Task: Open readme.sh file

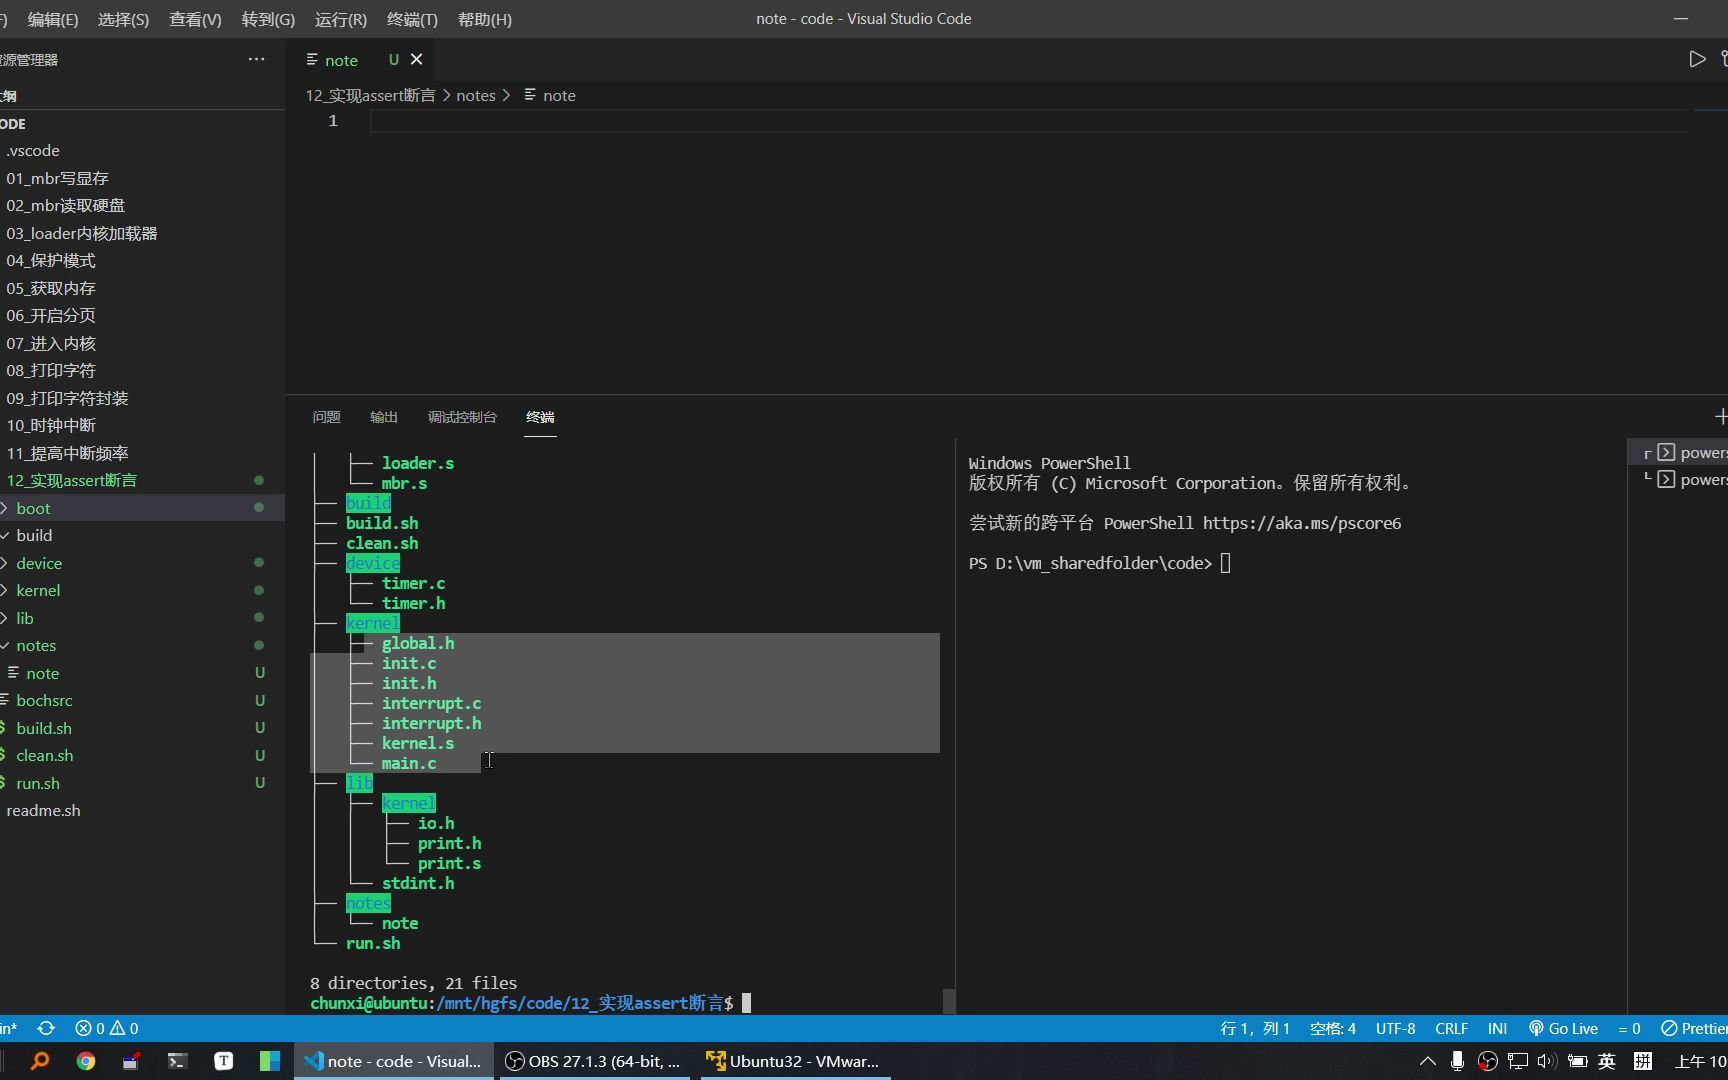Action: coord(142,810)
